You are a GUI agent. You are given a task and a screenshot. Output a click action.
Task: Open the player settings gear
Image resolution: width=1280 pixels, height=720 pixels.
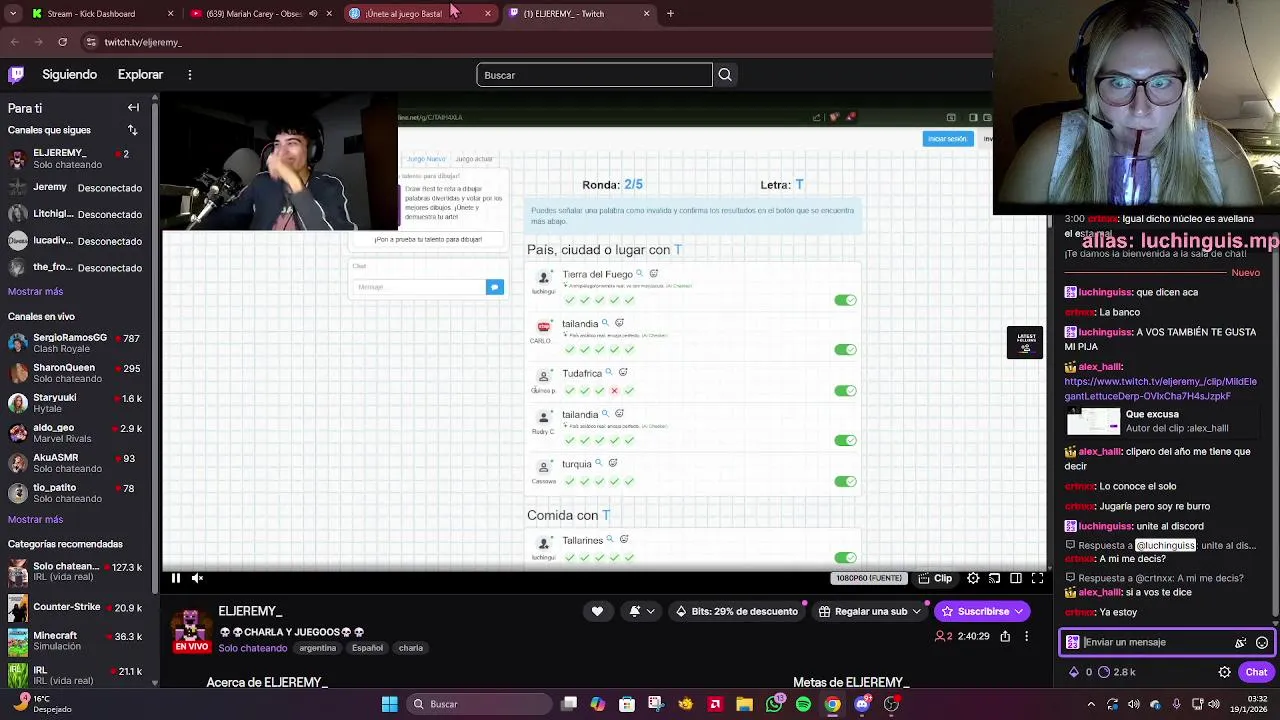tap(973, 578)
